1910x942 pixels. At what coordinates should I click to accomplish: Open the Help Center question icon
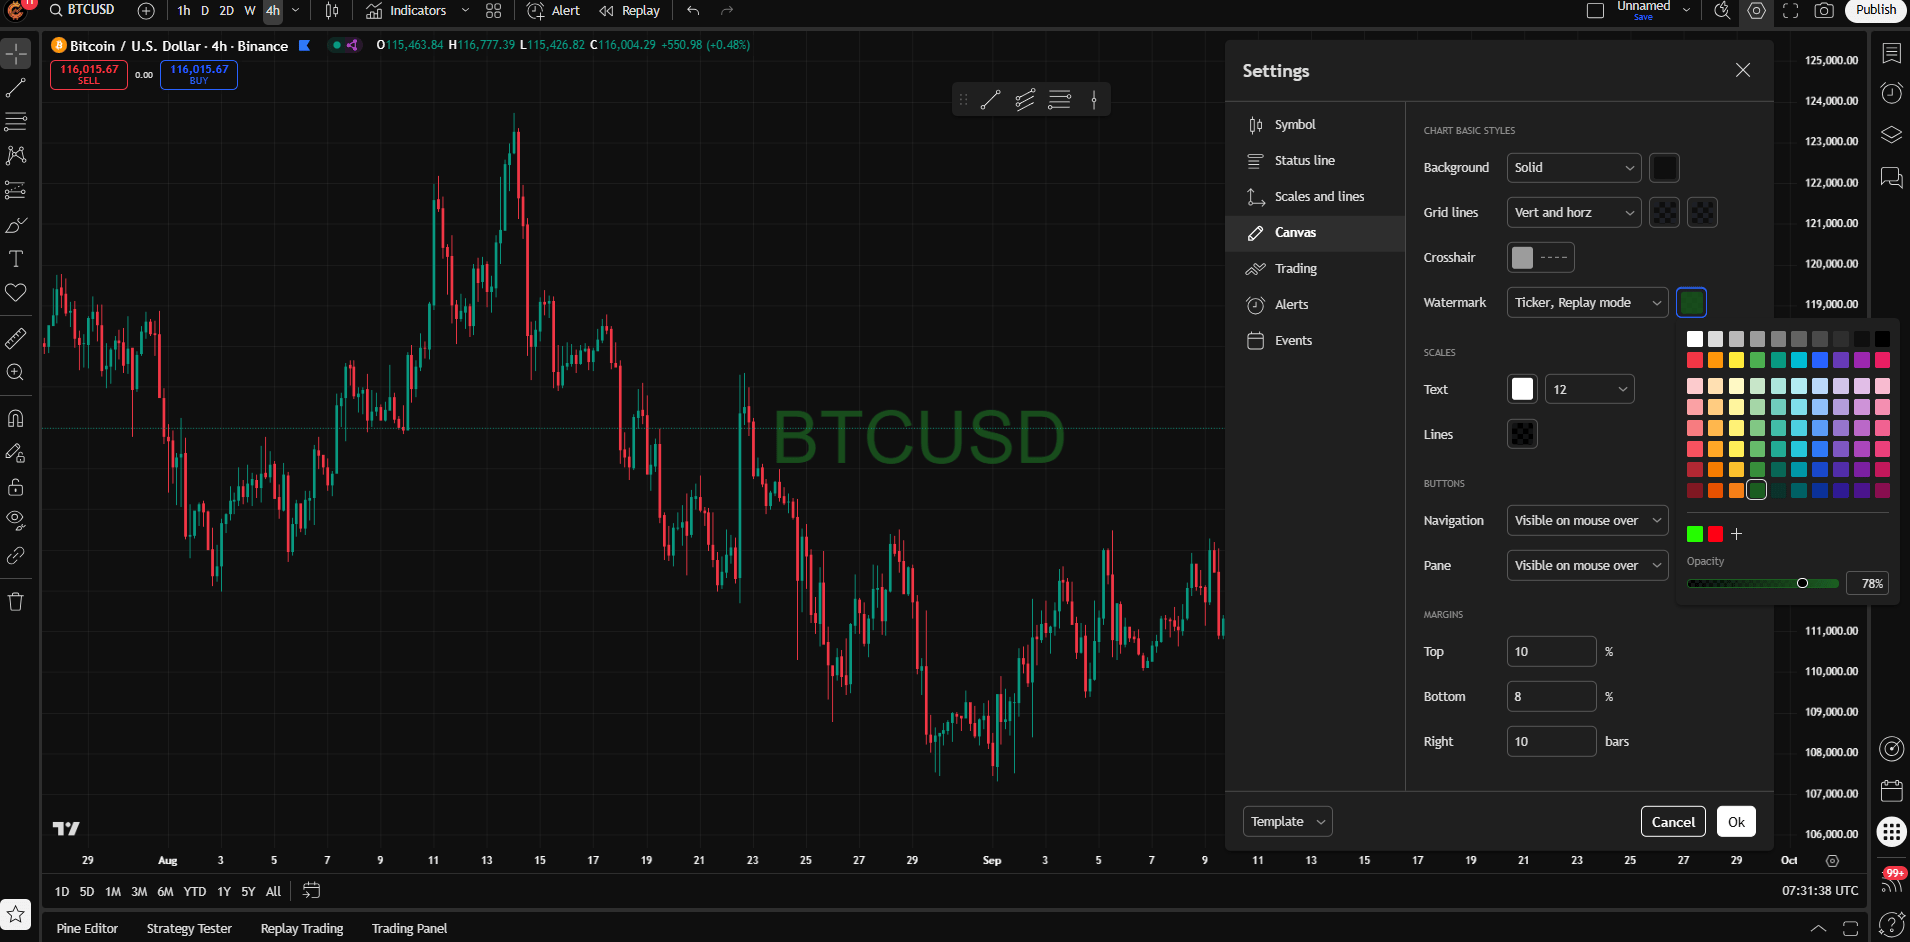1891,924
